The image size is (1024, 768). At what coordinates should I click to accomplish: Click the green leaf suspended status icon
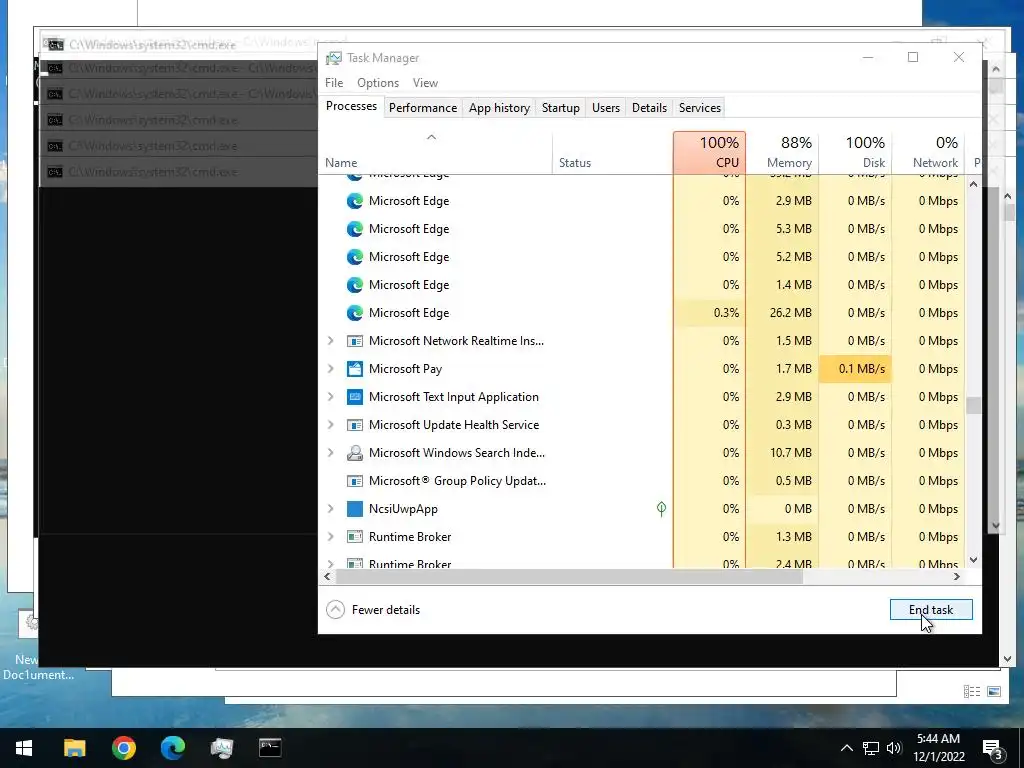[661, 509]
